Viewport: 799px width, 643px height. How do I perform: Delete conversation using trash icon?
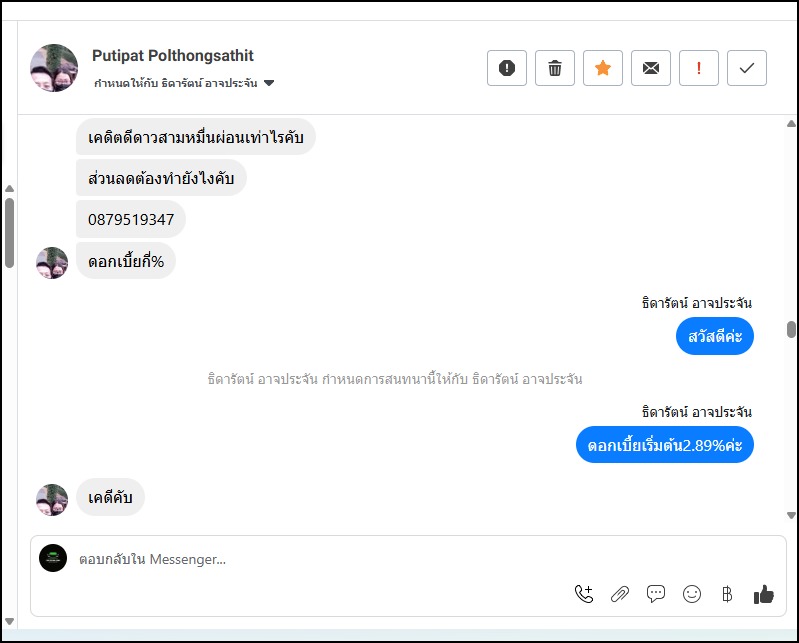(x=555, y=68)
